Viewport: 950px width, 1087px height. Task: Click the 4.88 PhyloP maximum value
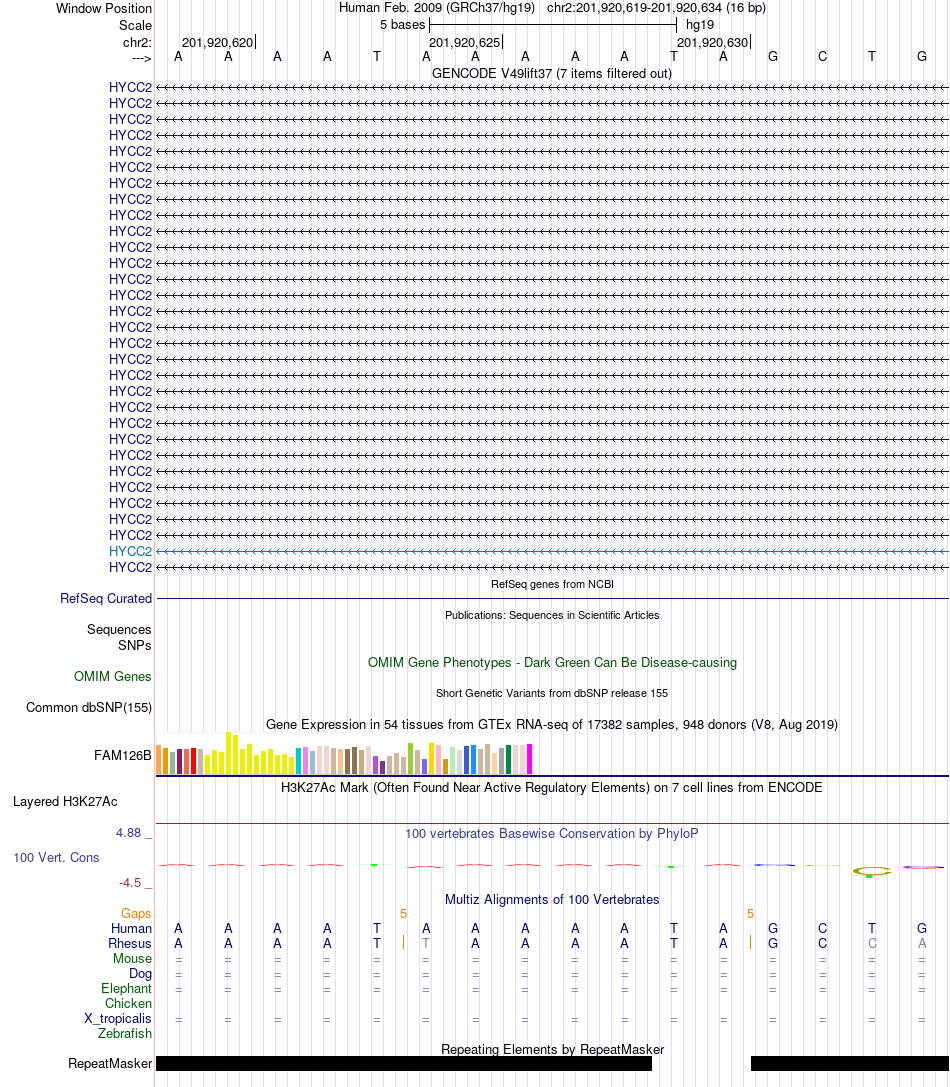pyautogui.click(x=129, y=833)
